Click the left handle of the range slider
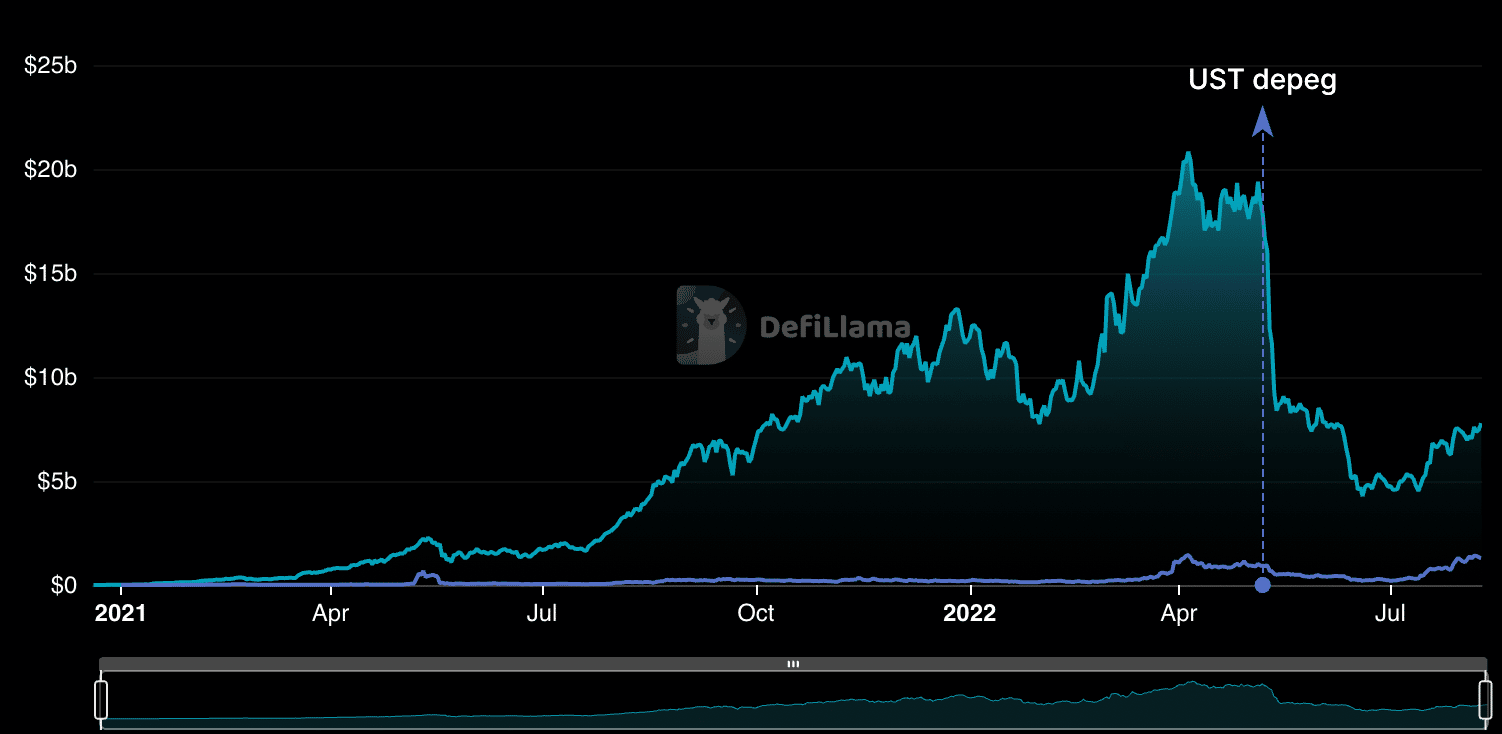Viewport: 1502px width, 734px height. click(x=100, y=700)
